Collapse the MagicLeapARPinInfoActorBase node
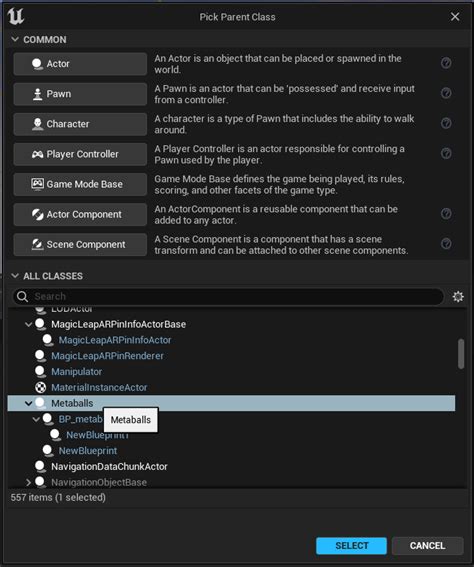The height and width of the screenshot is (567, 474). [x=28, y=324]
